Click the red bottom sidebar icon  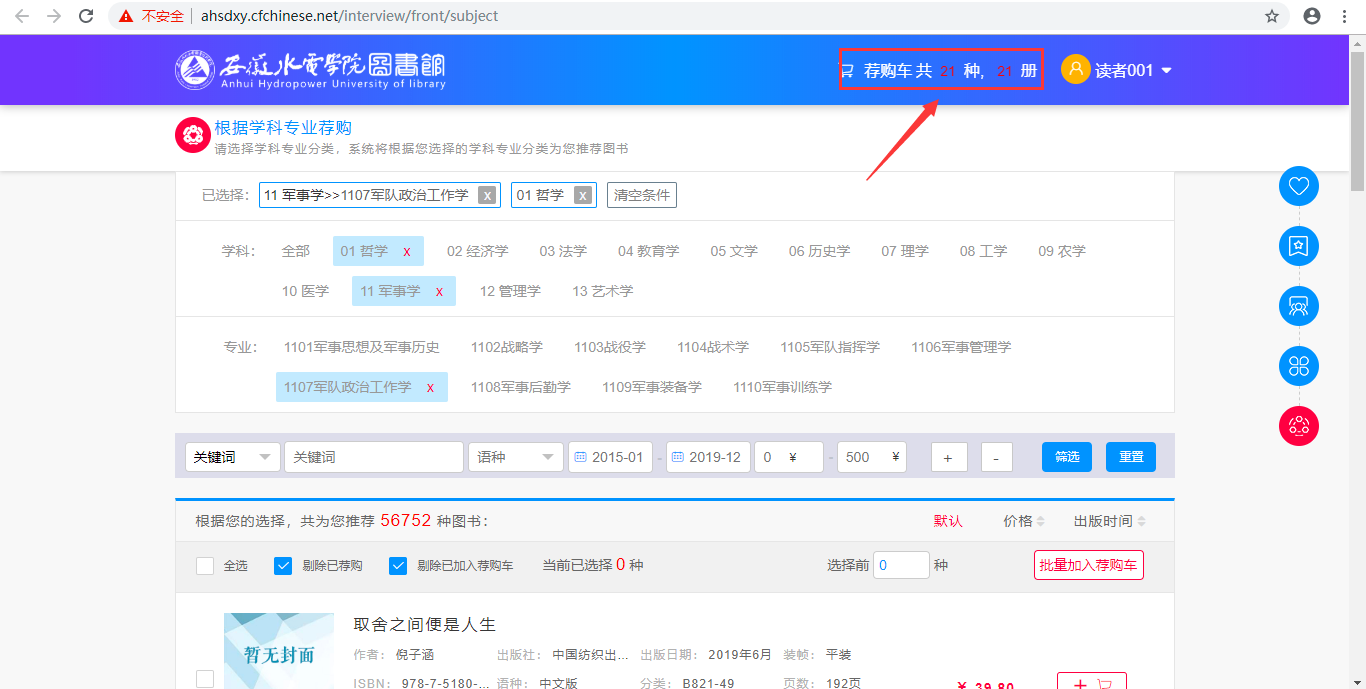click(1298, 426)
